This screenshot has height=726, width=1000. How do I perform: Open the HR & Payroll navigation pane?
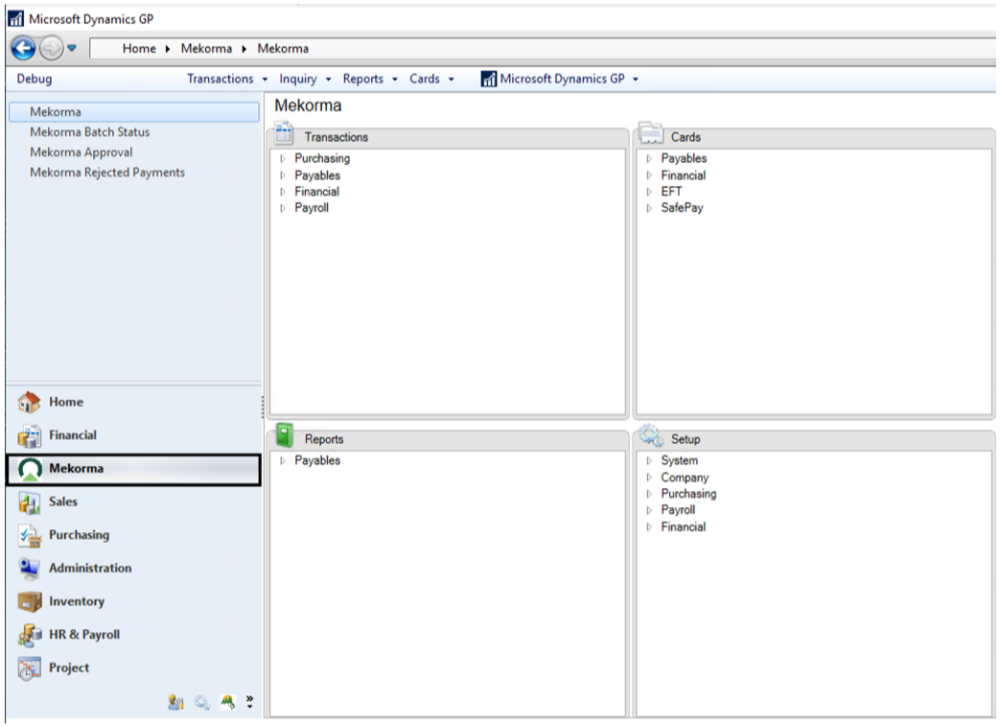tap(133, 635)
